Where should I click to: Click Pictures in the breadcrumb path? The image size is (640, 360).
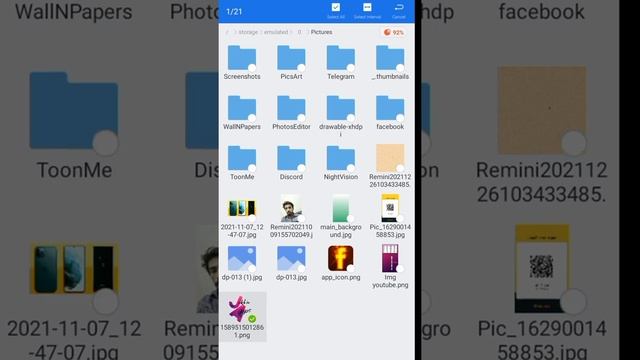pyautogui.click(x=322, y=32)
